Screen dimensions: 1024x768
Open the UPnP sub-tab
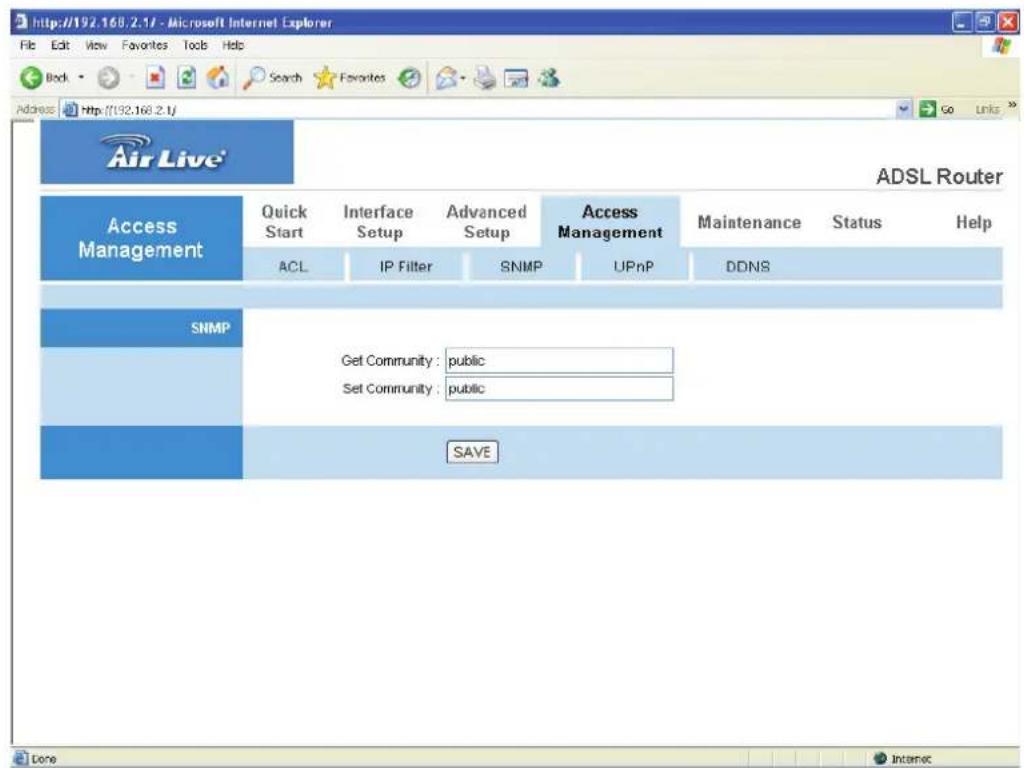(x=633, y=266)
